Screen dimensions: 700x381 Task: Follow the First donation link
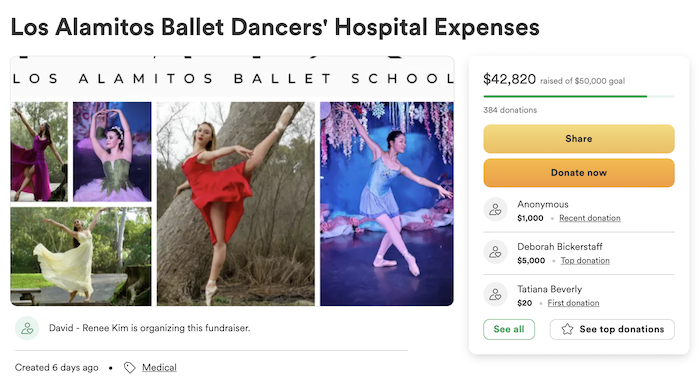pos(574,303)
